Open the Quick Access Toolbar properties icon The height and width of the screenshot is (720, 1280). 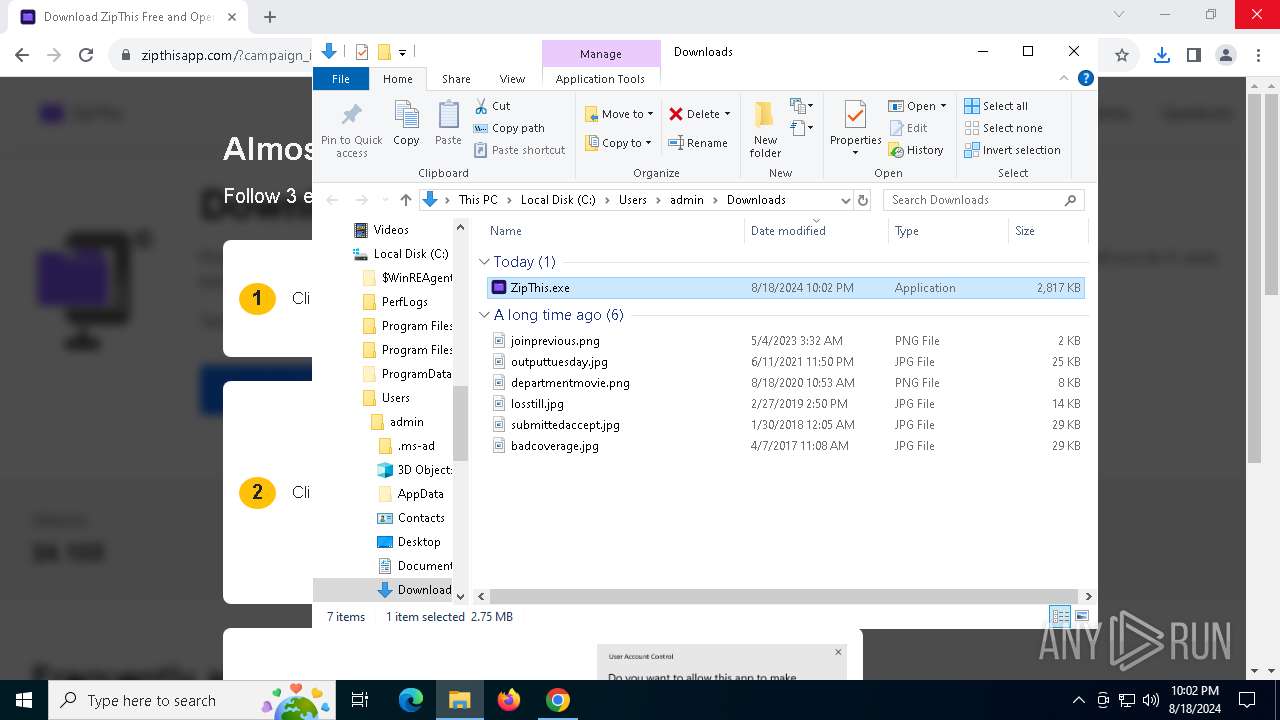362,52
